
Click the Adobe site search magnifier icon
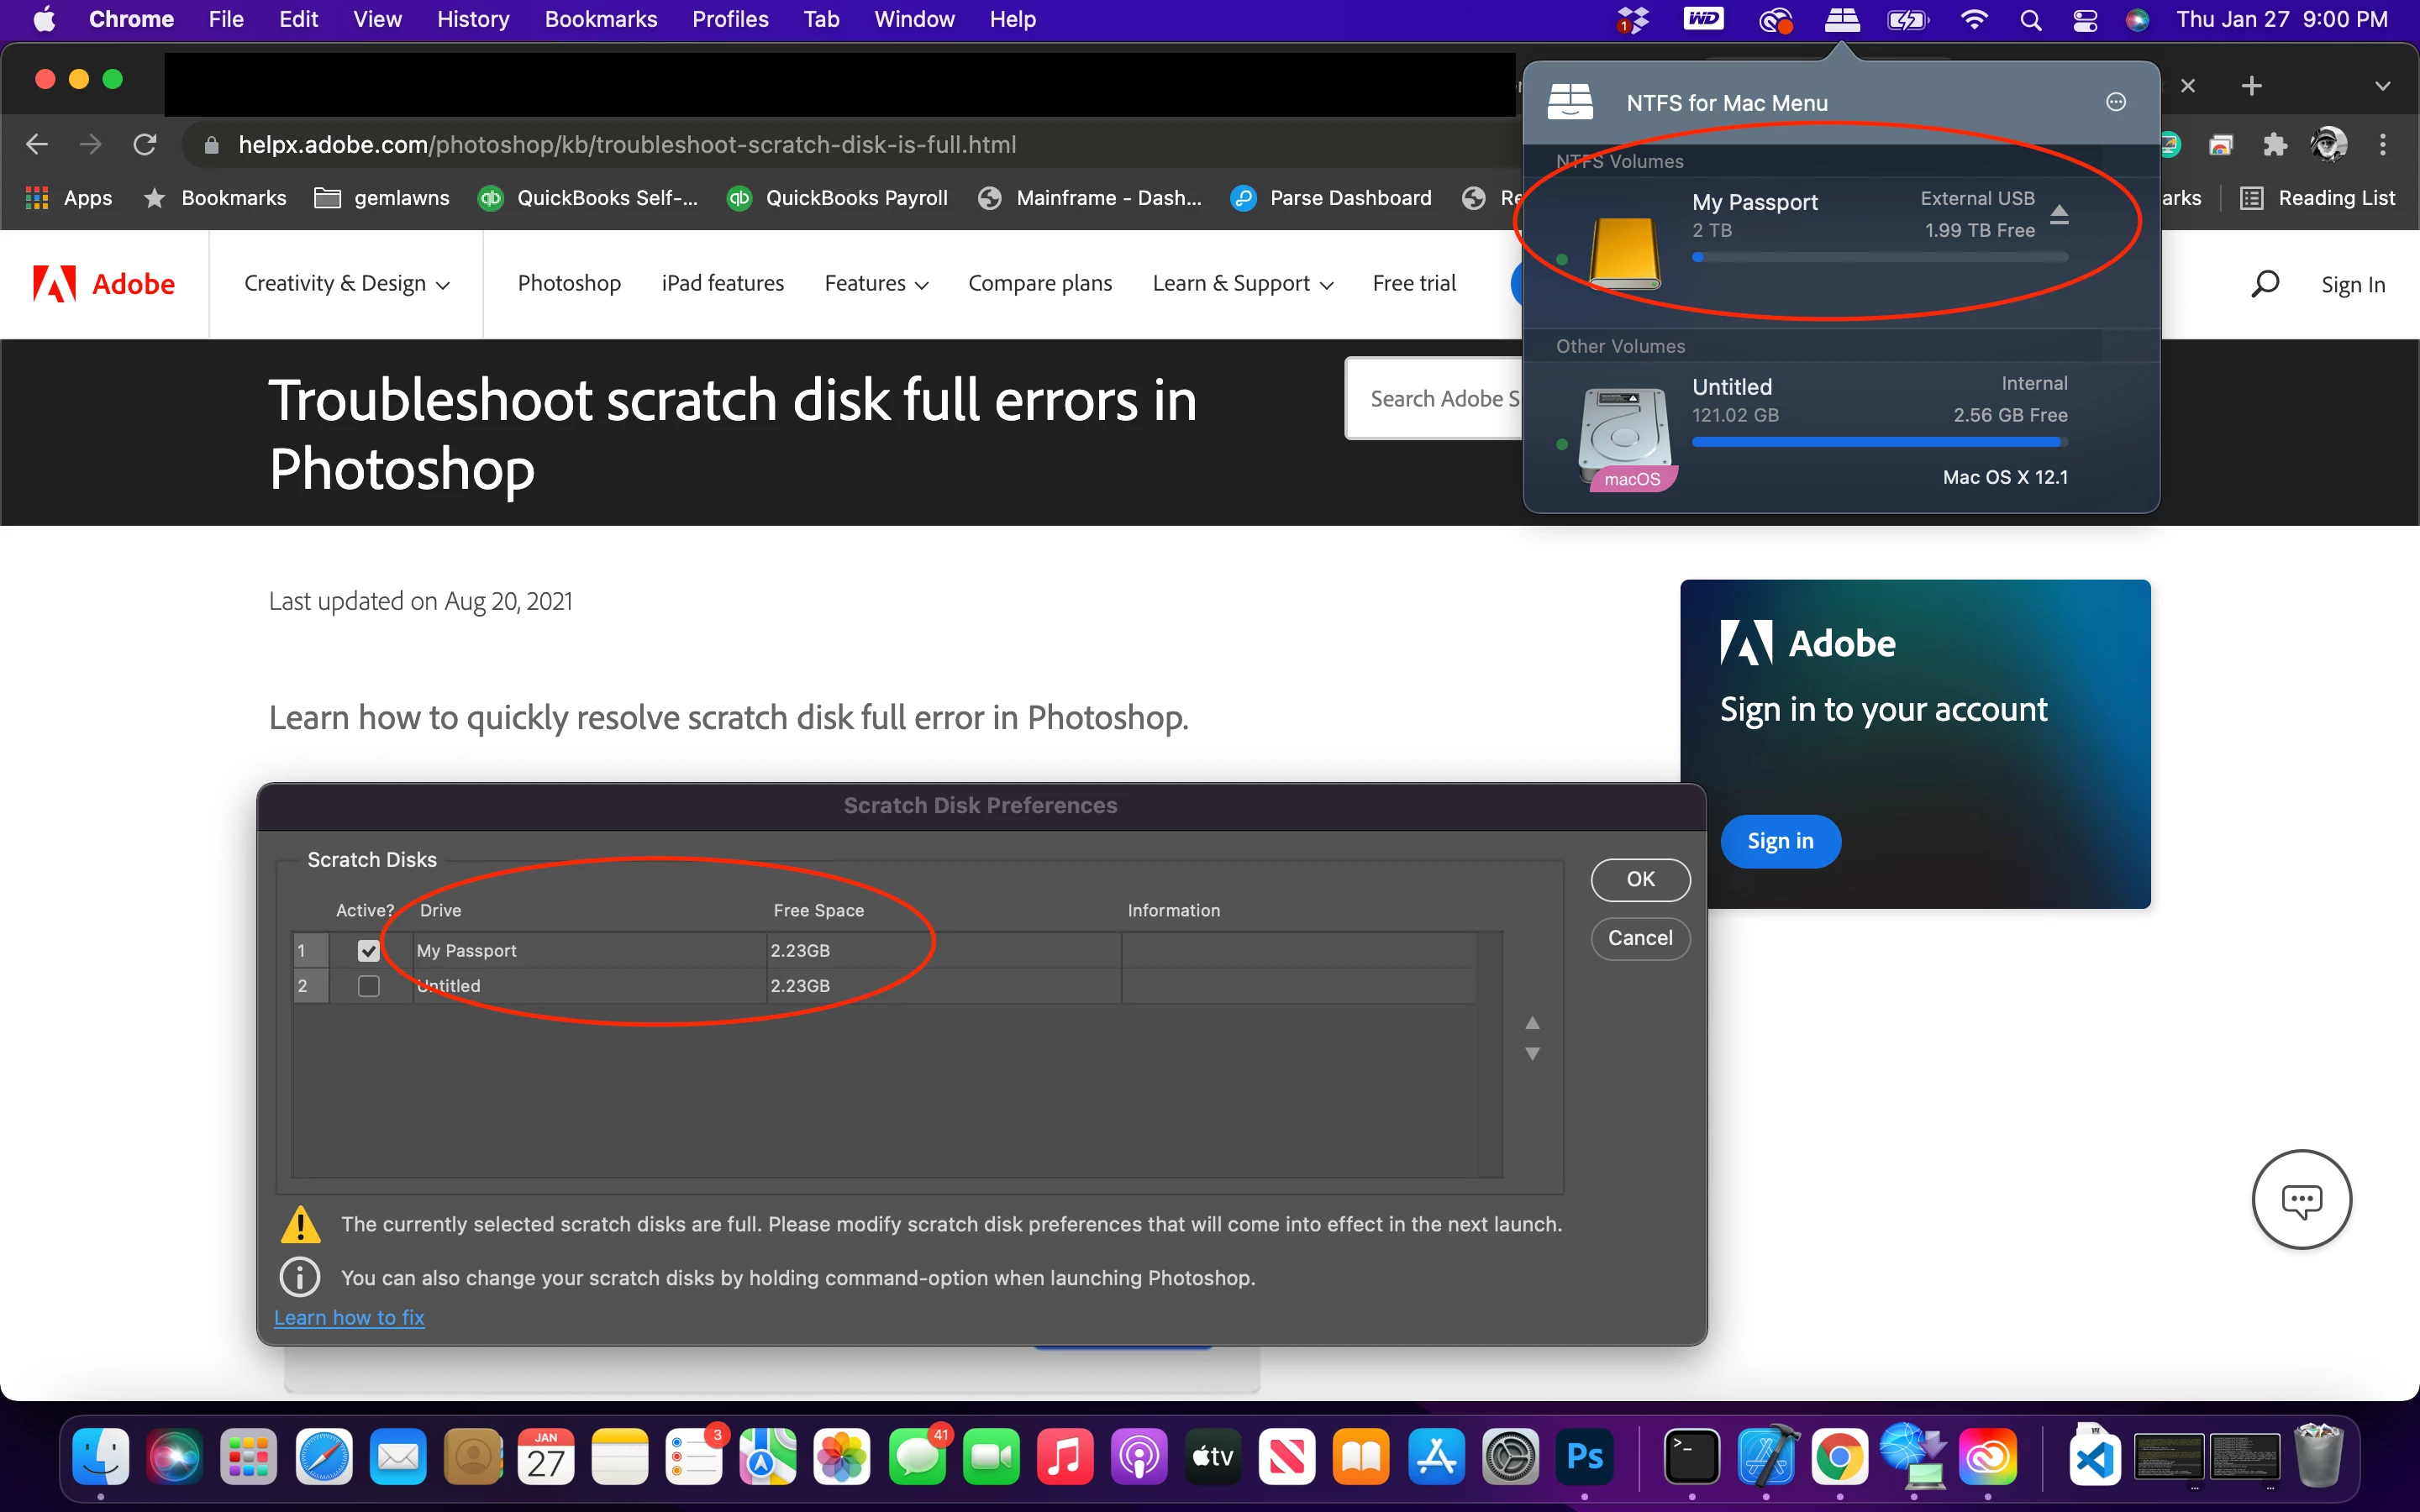click(x=2264, y=284)
